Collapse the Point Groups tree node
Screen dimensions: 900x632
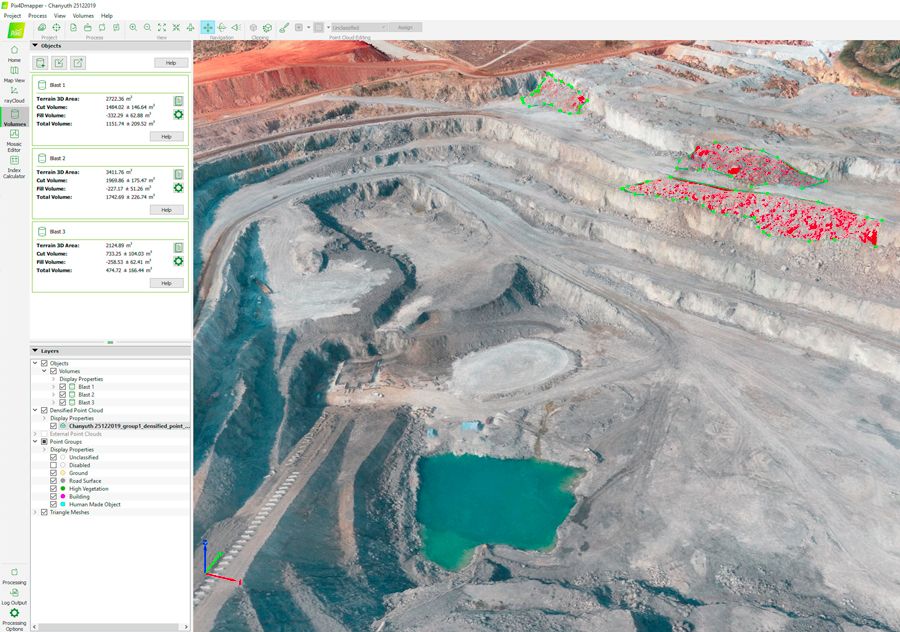(x=35, y=441)
